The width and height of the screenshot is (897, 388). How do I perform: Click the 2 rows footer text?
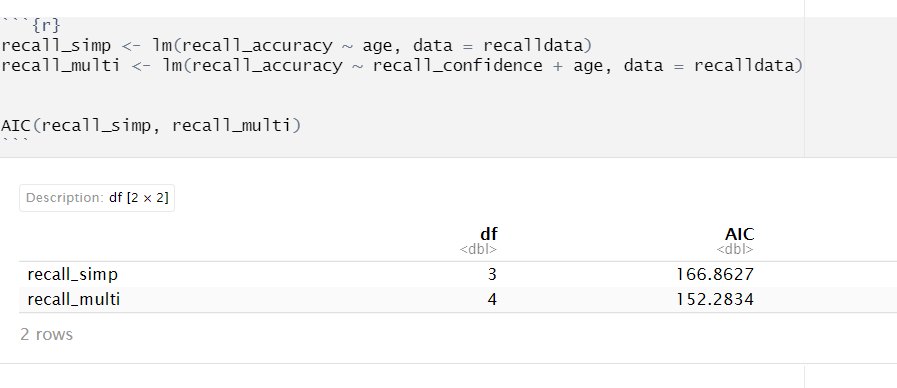tap(46, 334)
